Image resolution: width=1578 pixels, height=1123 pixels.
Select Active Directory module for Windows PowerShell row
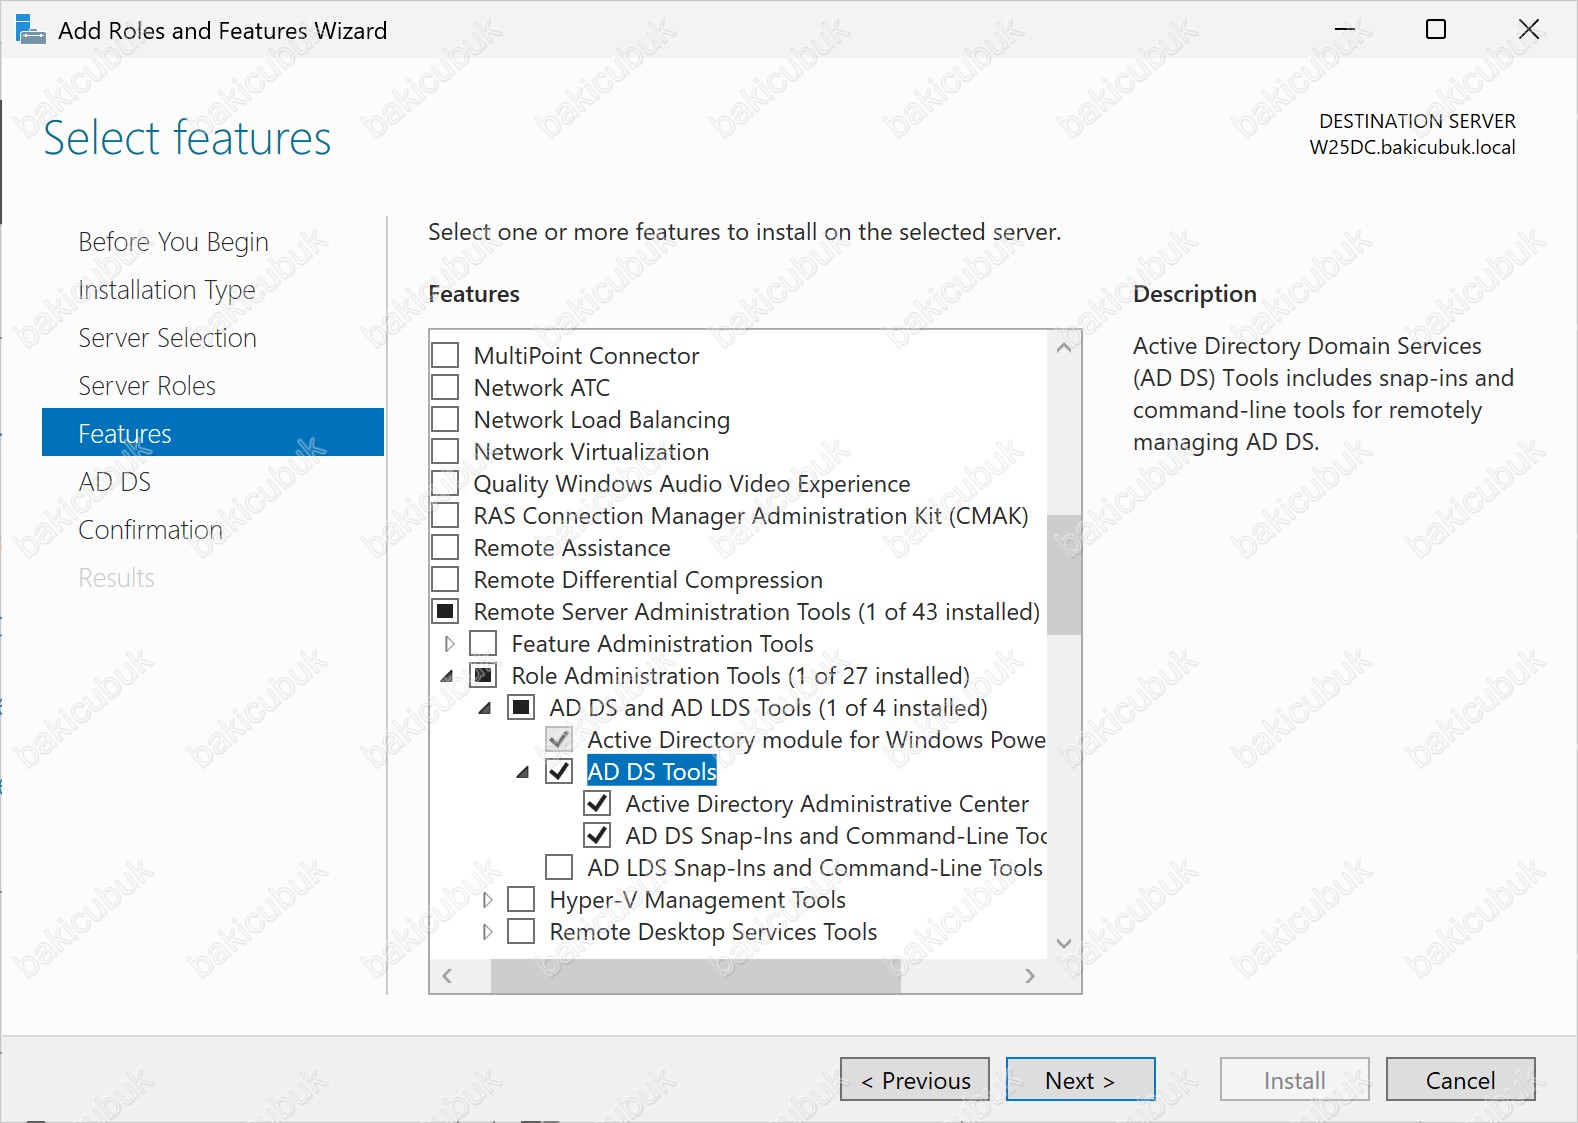(x=816, y=740)
